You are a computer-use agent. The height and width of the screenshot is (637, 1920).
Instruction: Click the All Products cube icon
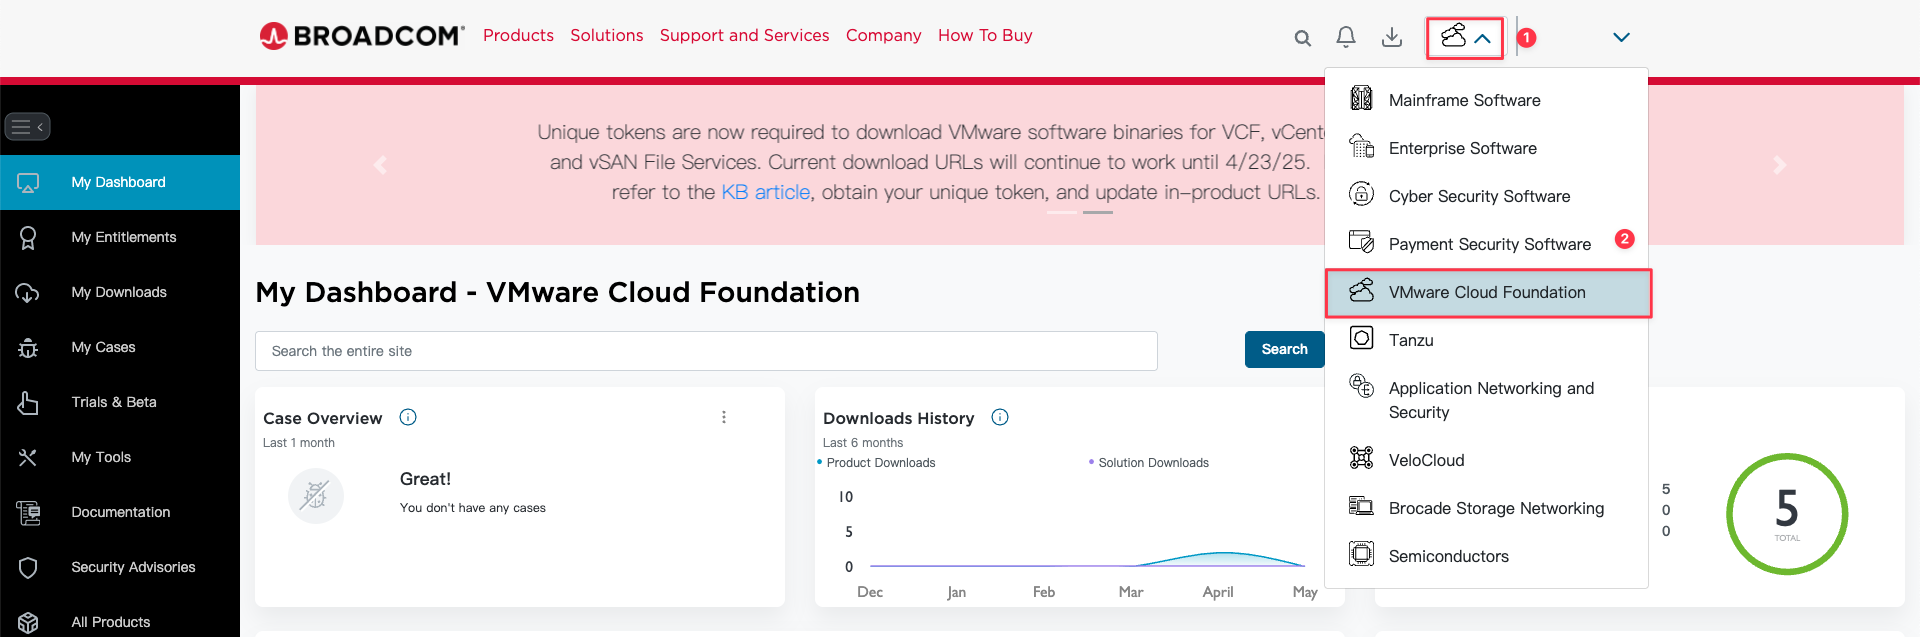coord(28,622)
